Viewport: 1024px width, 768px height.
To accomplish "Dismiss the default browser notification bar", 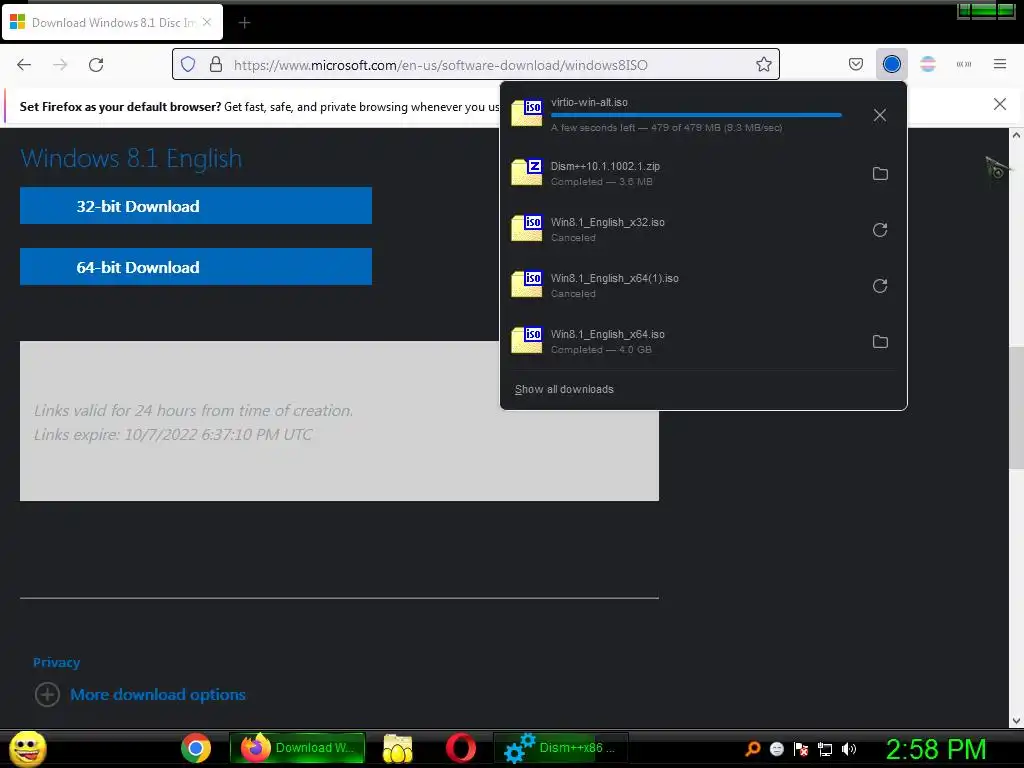I will (x=999, y=104).
